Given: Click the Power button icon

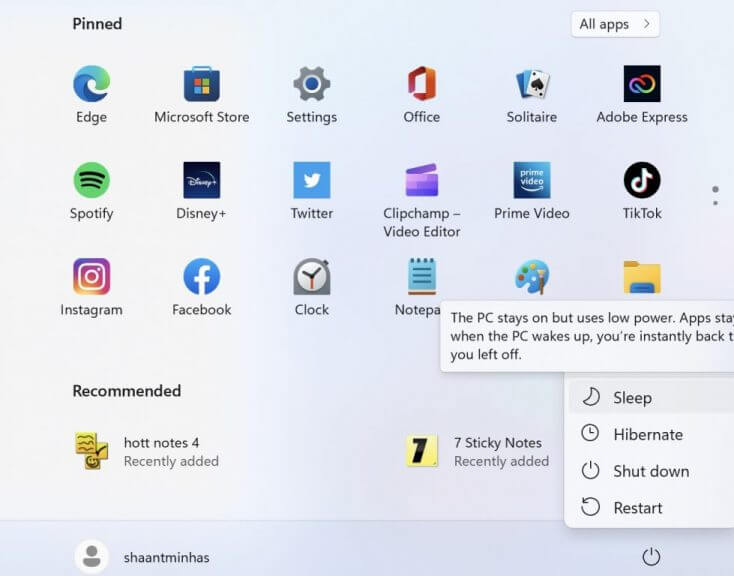Looking at the screenshot, I should [651, 557].
